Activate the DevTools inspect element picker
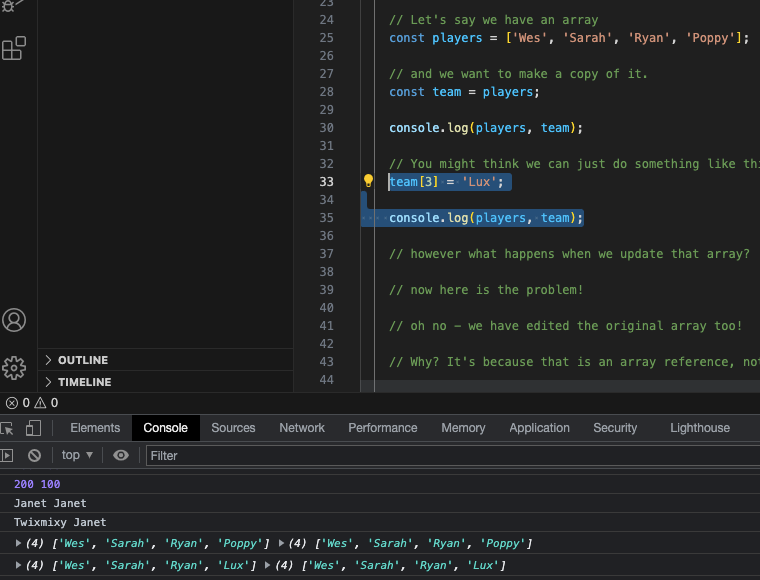This screenshot has height=580, width=760. click(x=7, y=428)
